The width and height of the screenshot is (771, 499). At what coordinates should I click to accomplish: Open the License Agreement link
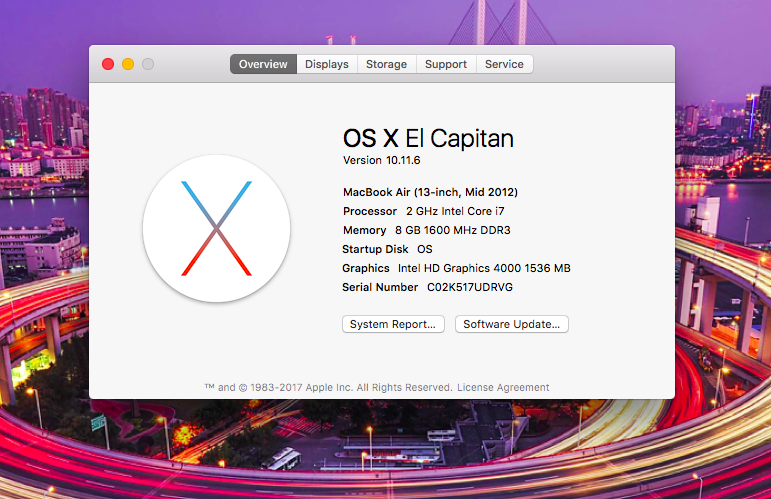click(503, 387)
